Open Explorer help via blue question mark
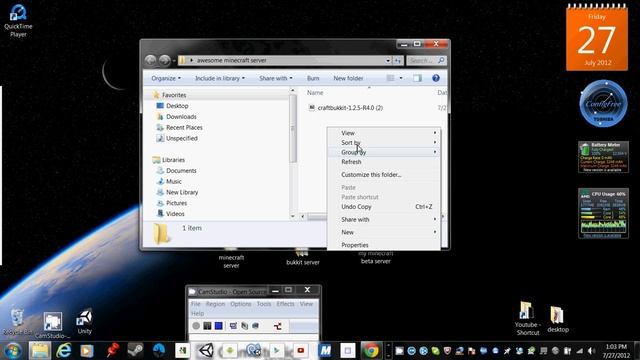The height and width of the screenshot is (360, 640). [x=436, y=78]
